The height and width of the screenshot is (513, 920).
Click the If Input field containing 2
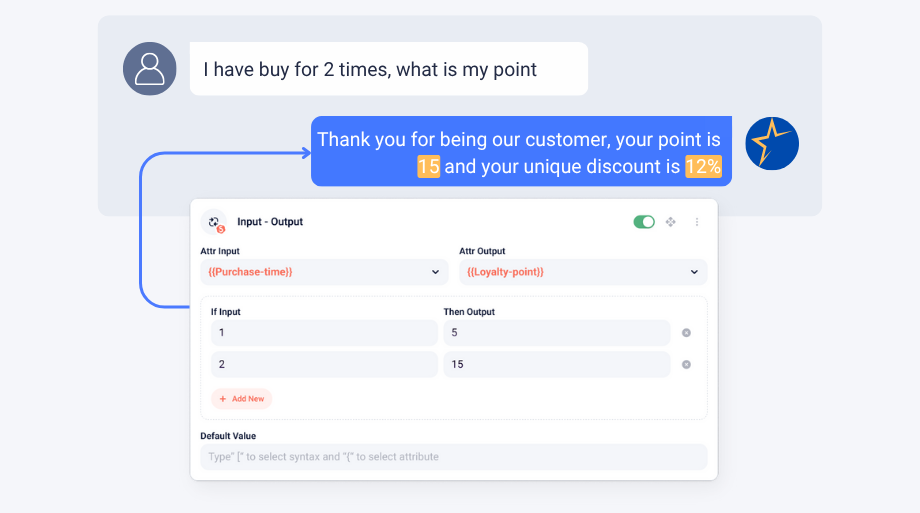tap(324, 364)
